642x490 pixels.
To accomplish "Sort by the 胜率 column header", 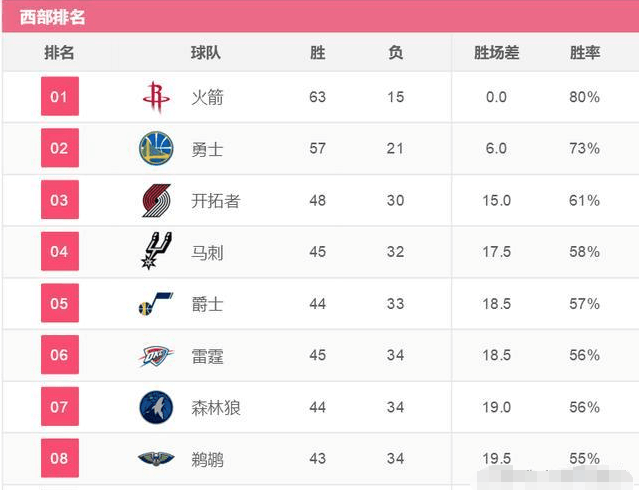I will click(x=585, y=53).
